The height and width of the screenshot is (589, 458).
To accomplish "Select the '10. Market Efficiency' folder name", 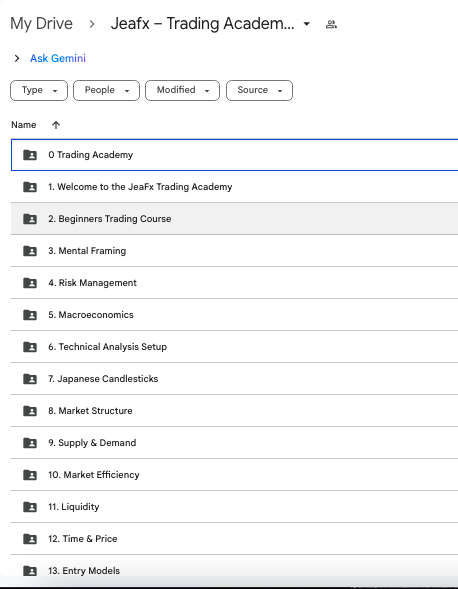I will tap(94, 475).
